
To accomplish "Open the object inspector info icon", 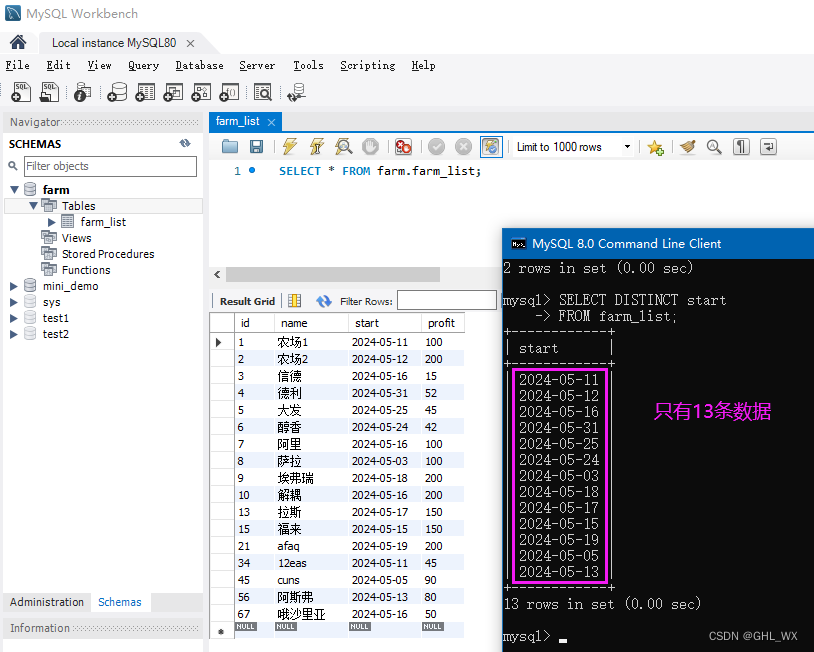I will pyautogui.click(x=82, y=92).
